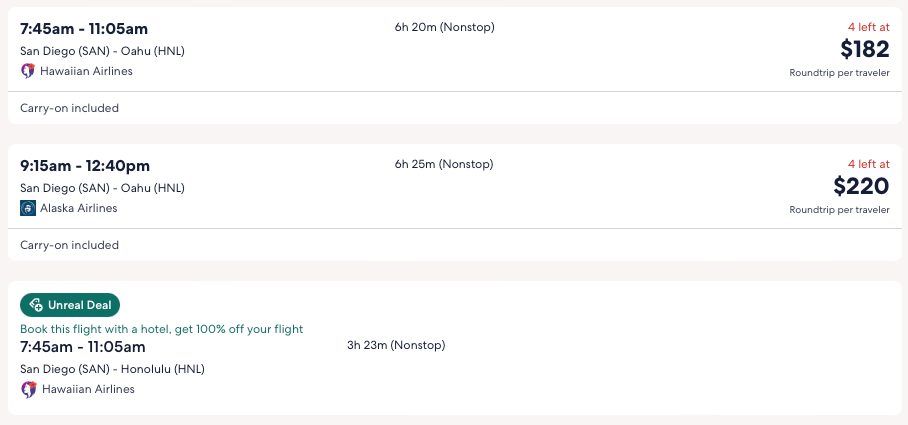
Task: Click "Roundtrip per traveler" under the $182 price
Action: point(839,73)
